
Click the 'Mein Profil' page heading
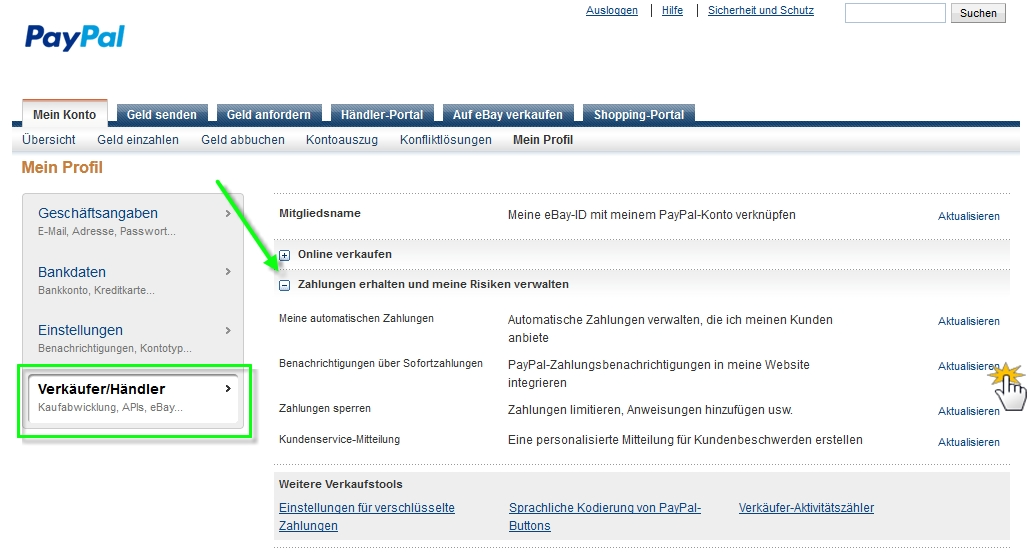pyautogui.click(x=62, y=168)
